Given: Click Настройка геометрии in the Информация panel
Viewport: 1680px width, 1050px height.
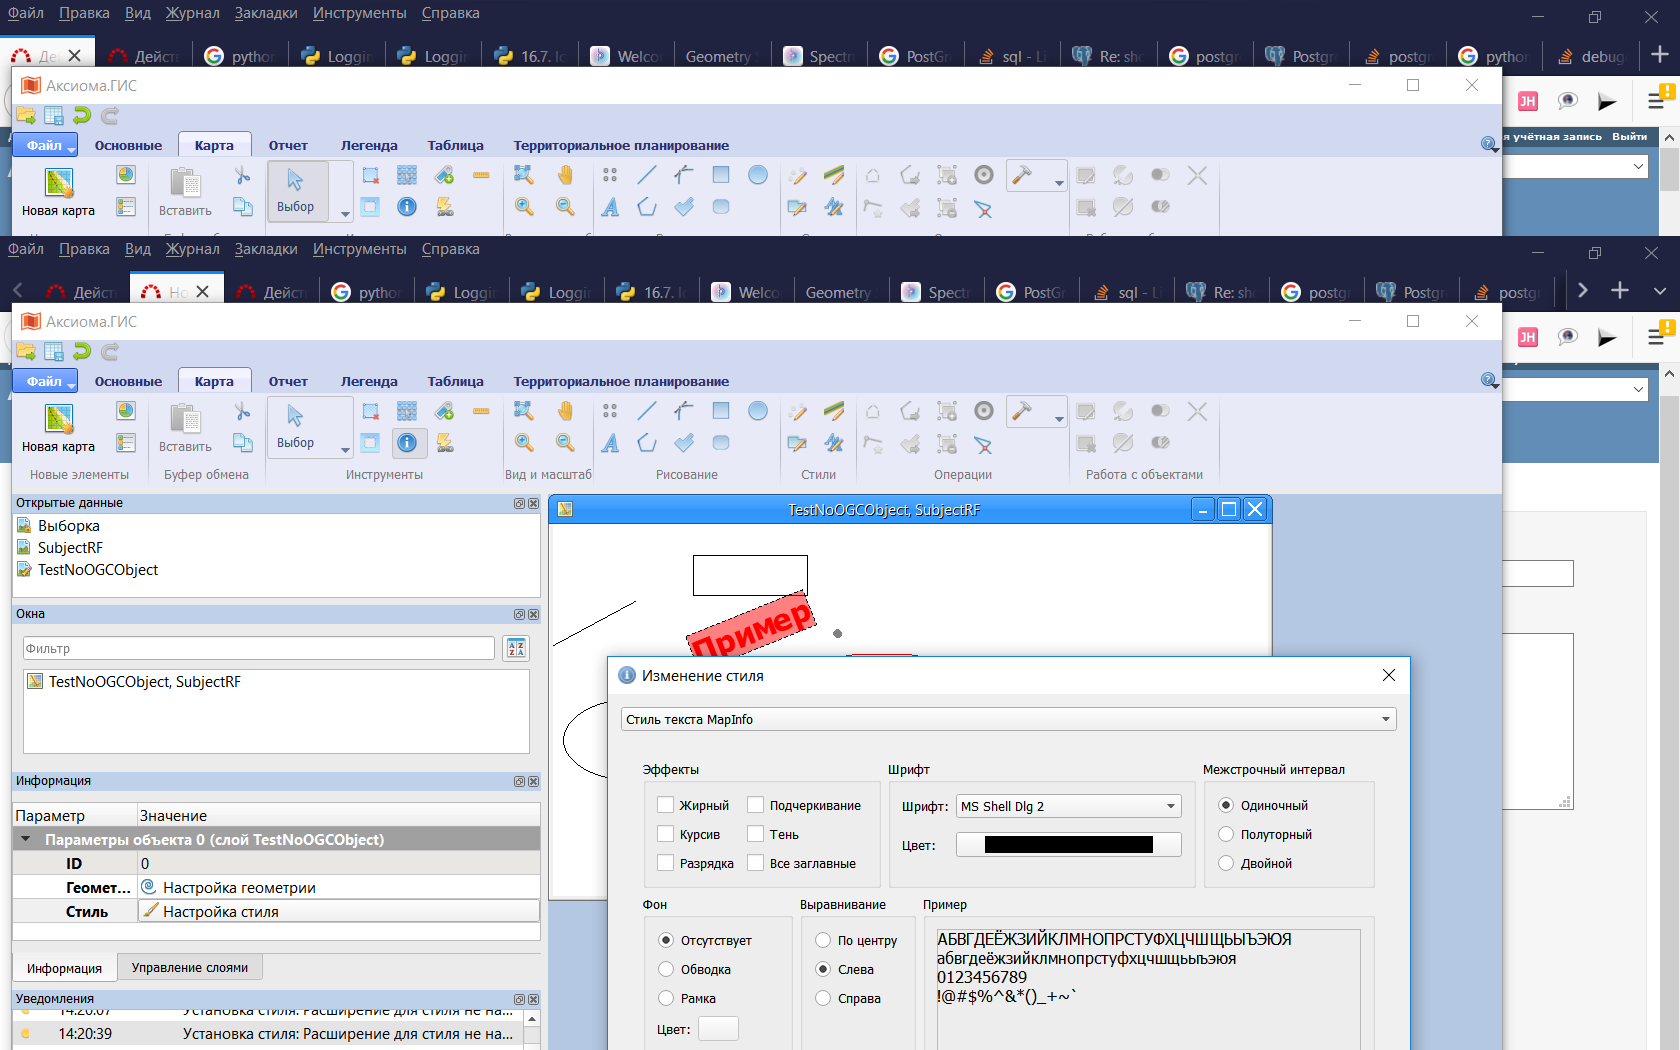Looking at the screenshot, I should point(239,888).
